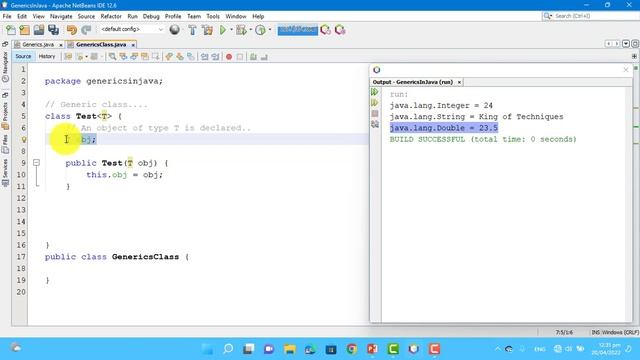Open the Run Project dropdown arrow
The height and width of the screenshot is (360, 640).
pos(231,30)
